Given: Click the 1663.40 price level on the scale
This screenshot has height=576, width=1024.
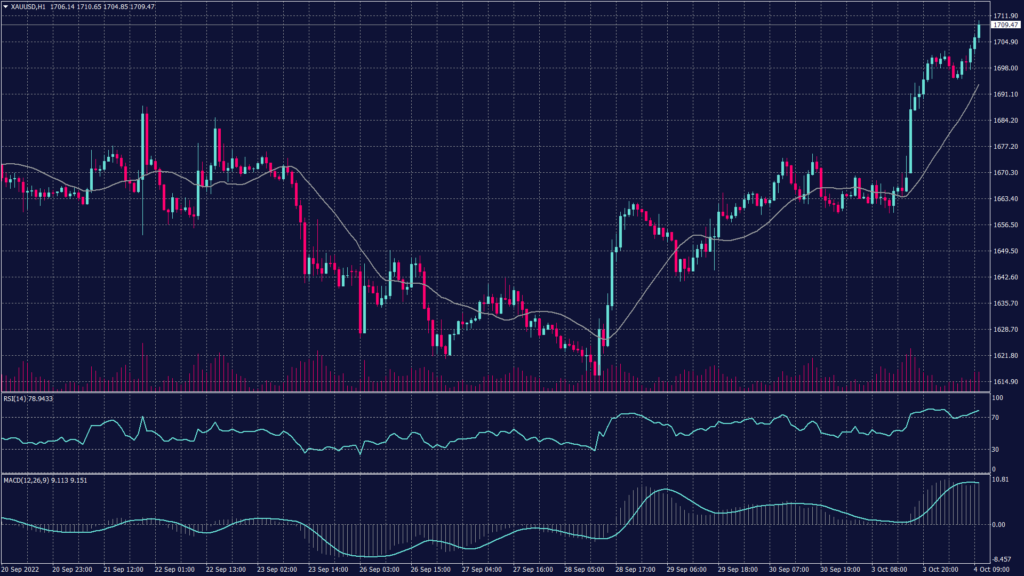Looking at the screenshot, I should (1005, 199).
